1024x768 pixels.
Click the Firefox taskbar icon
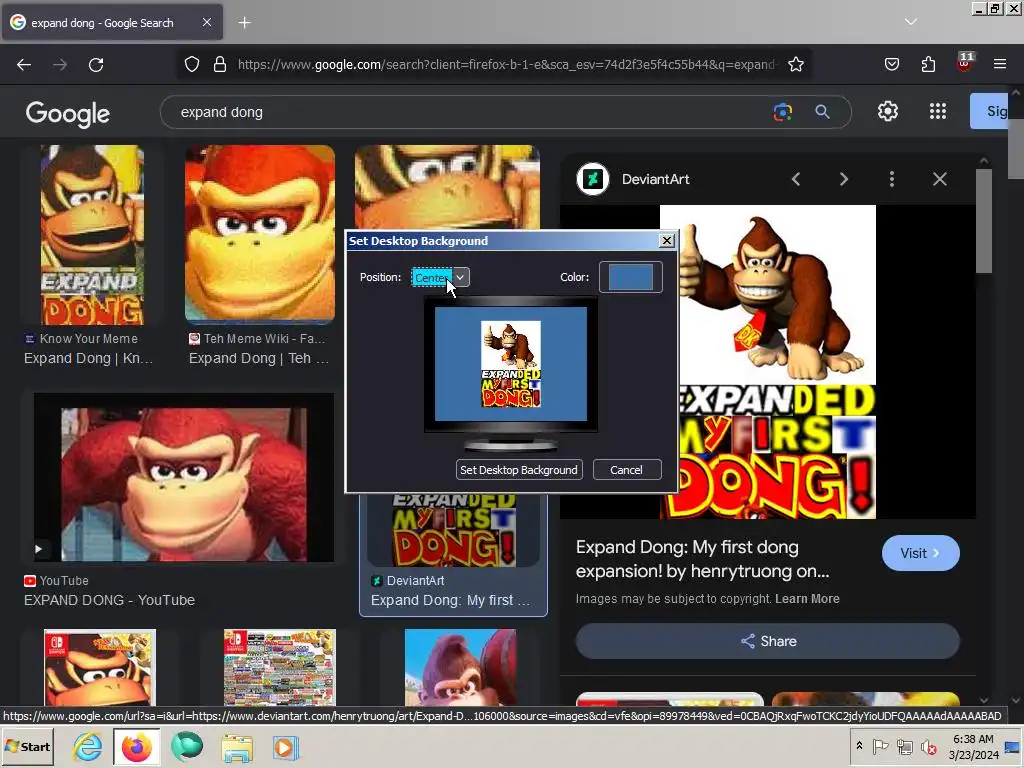pos(136,747)
